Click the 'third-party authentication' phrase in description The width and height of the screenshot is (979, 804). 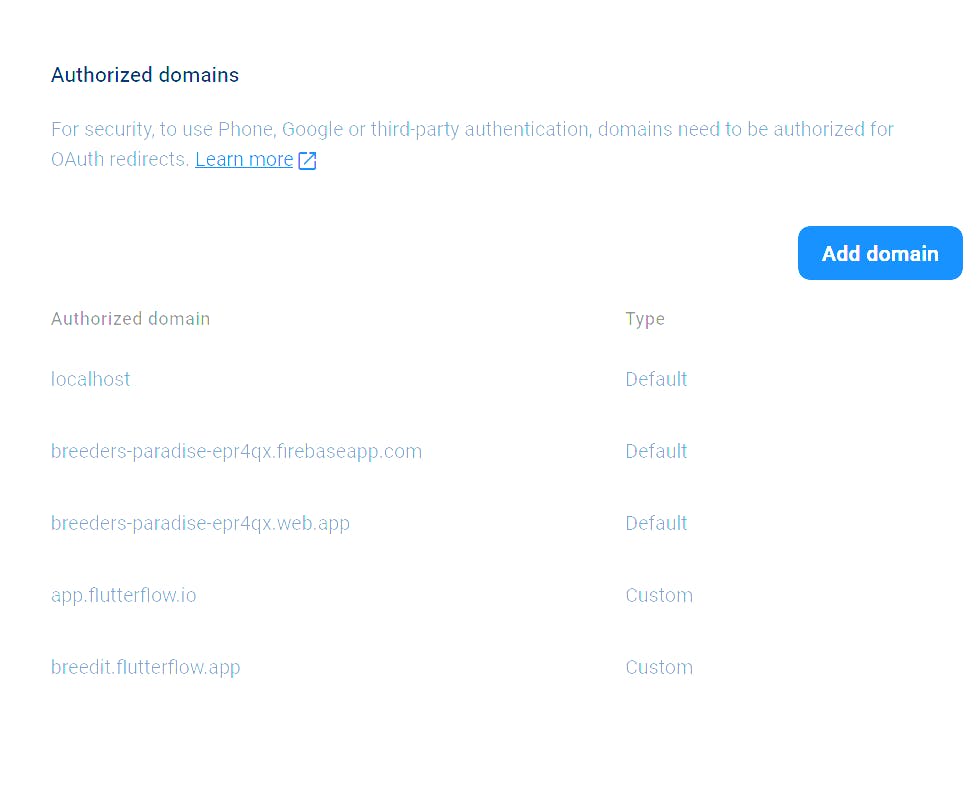pyautogui.click(x=480, y=129)
